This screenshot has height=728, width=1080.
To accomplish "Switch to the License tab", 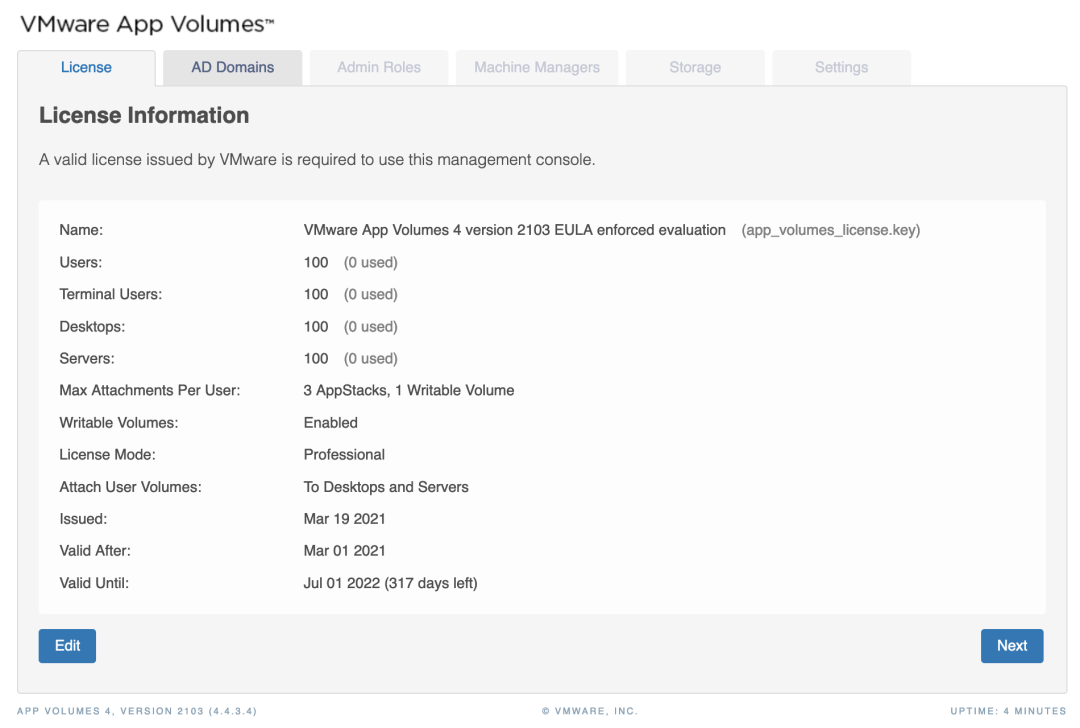I will (x=86, y=68).
